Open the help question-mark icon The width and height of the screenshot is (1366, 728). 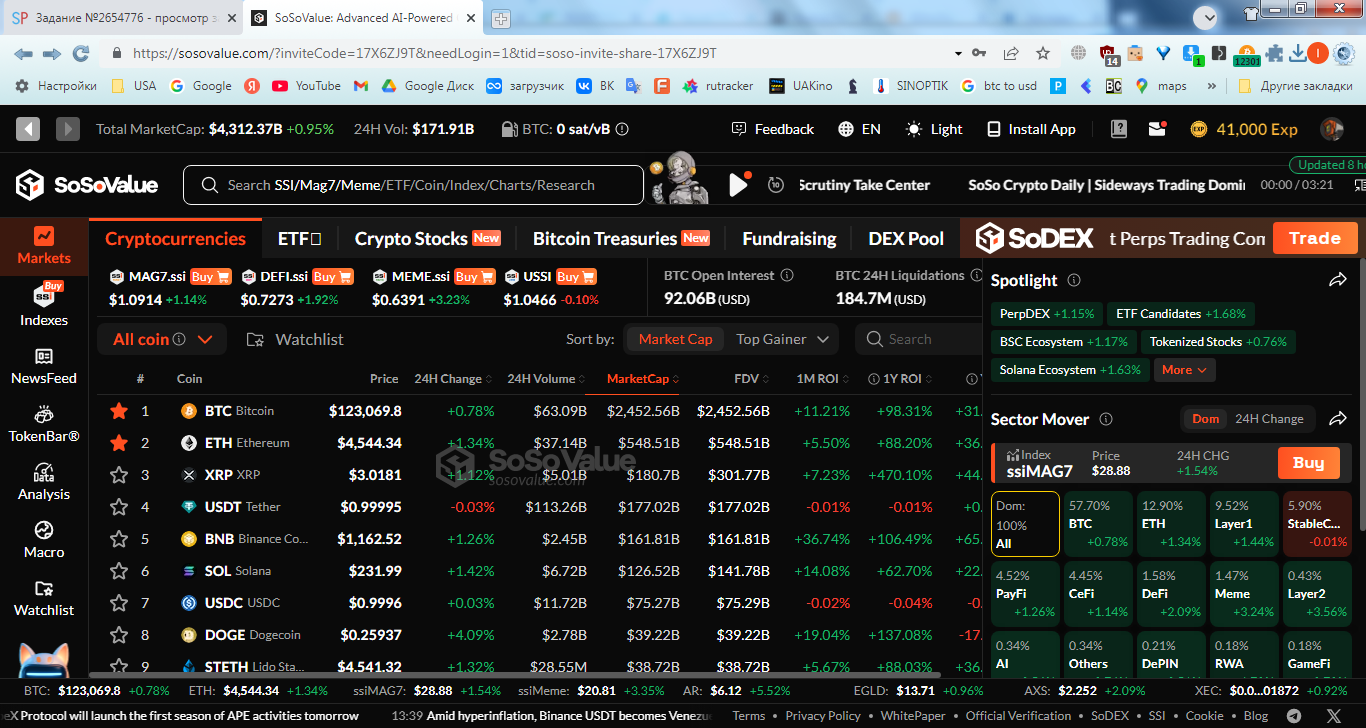1120,129
